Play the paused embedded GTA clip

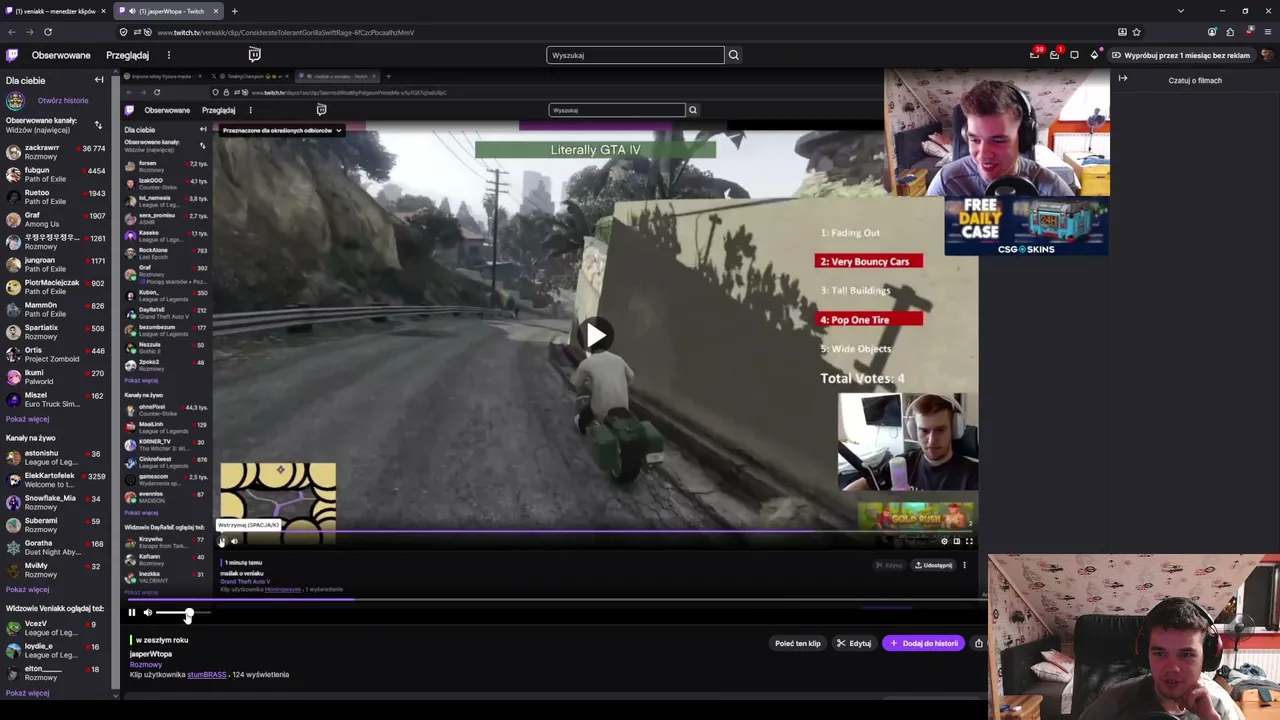point(596,335)
